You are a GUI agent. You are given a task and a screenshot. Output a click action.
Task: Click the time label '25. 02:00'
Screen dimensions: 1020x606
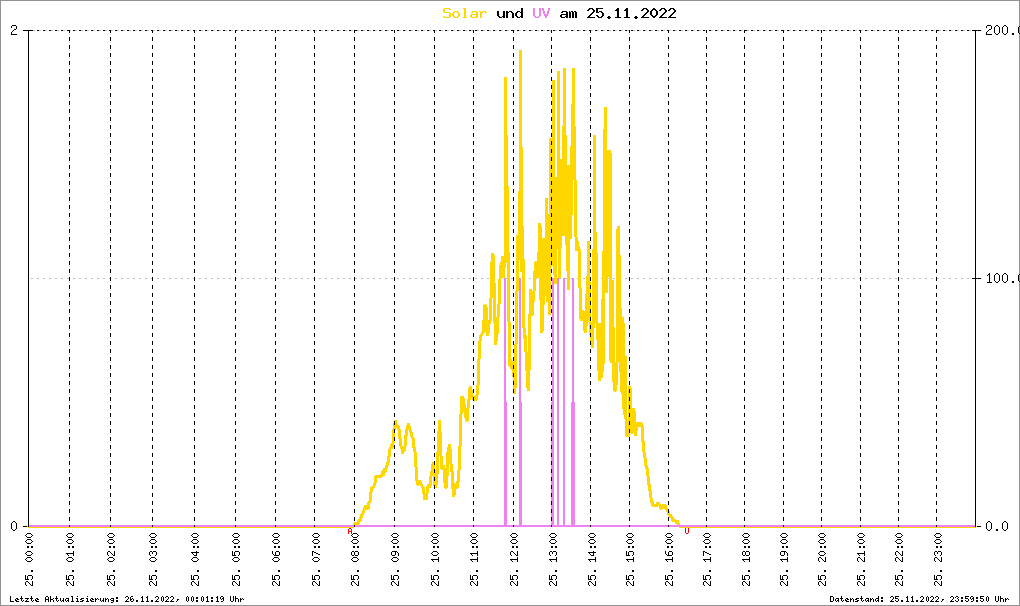pyautogui.click(x=111, y=560)
